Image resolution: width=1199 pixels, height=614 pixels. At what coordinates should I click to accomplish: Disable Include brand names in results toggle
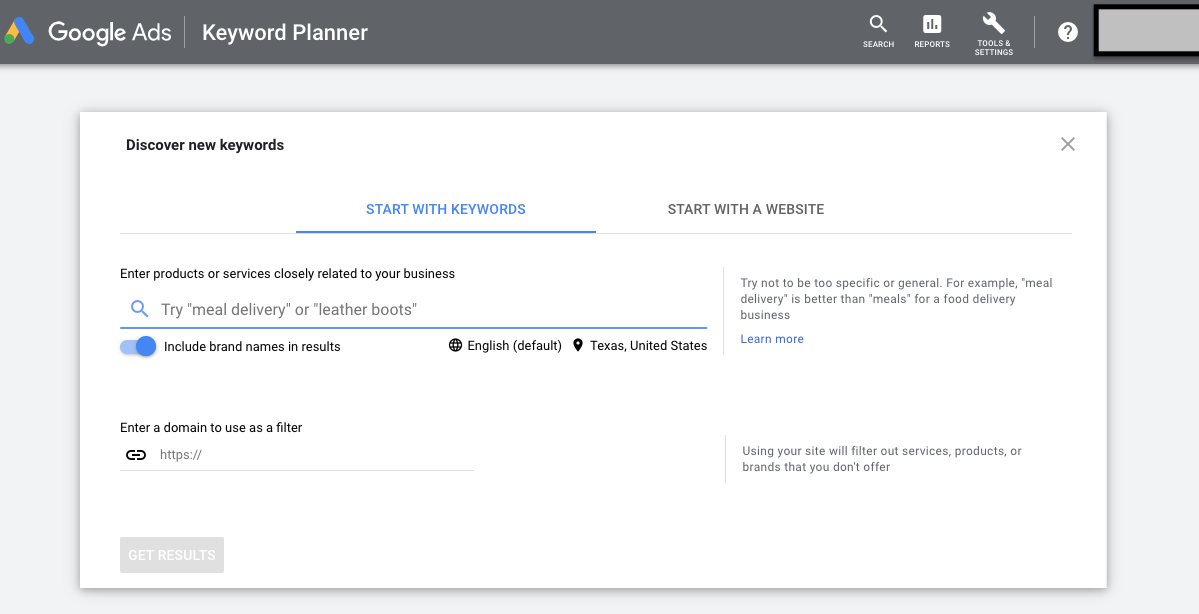(138, 347)
